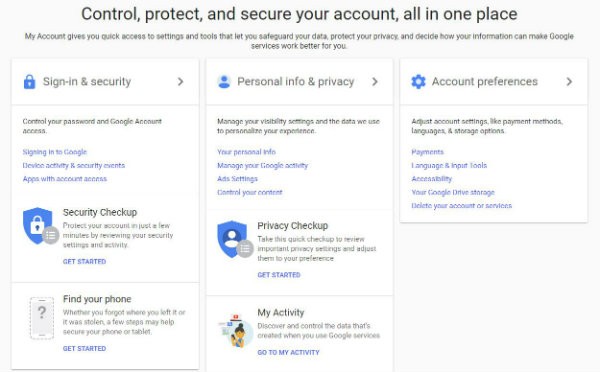Open Apps with account access link
Screen dimensions: 600x372
coord(65,179)
